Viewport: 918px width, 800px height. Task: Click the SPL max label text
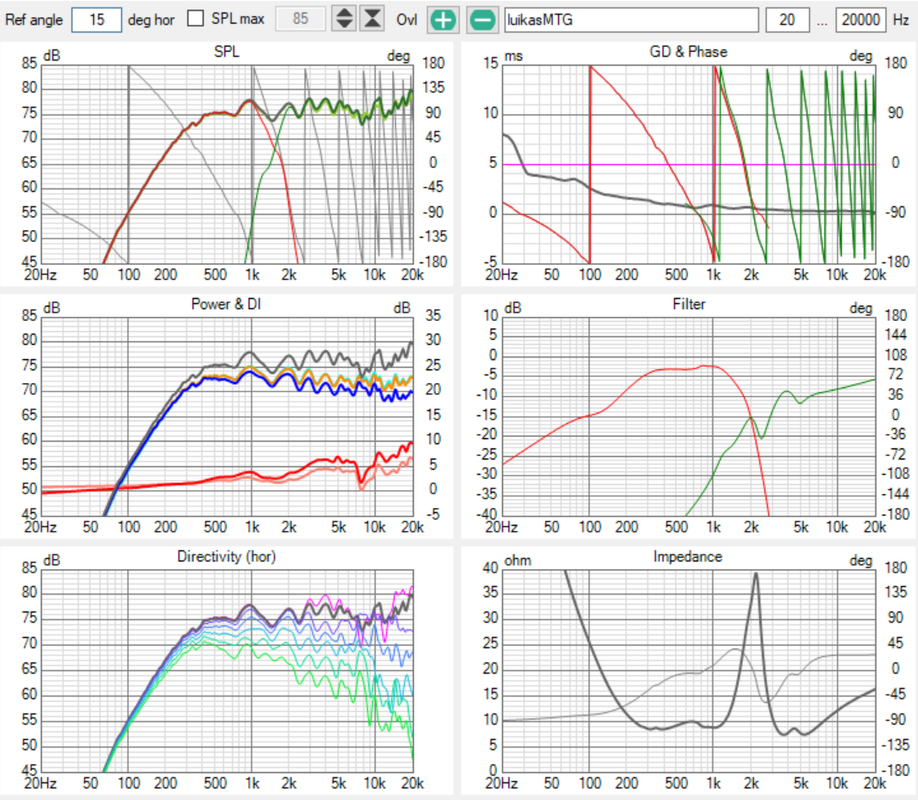(x=238, y=19)
